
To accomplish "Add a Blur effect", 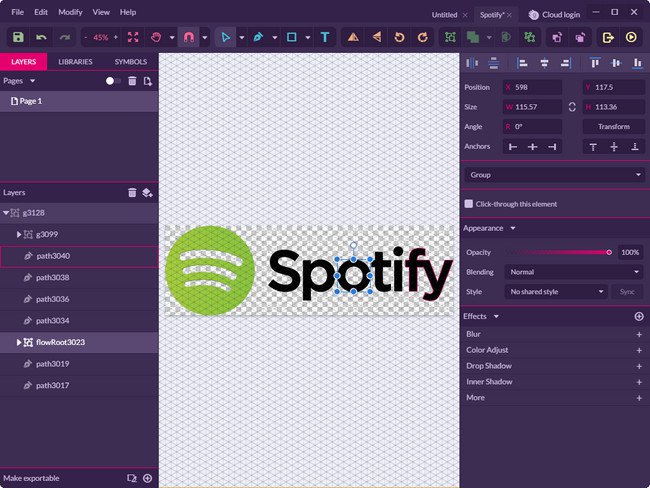I will pyautogui.click(x=639, y=334).
